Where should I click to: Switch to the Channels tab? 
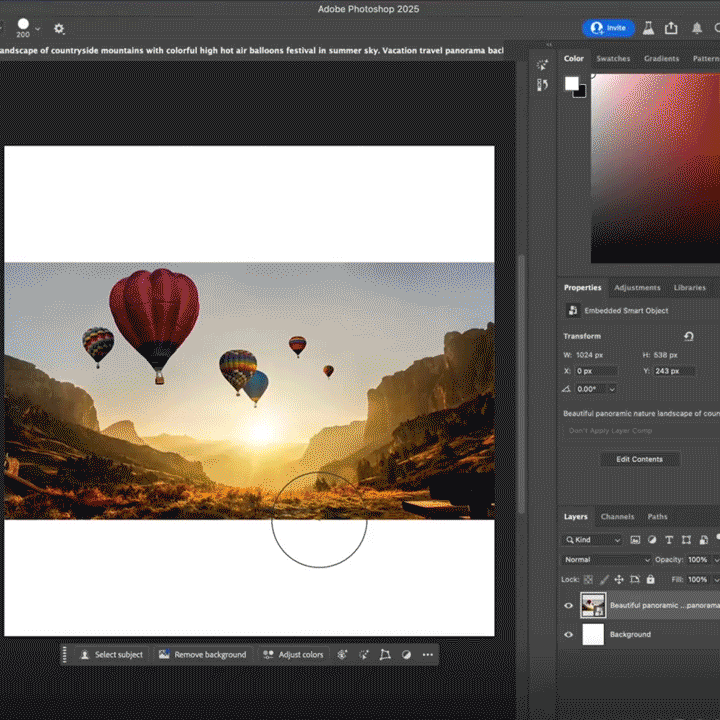pos(617,517)
